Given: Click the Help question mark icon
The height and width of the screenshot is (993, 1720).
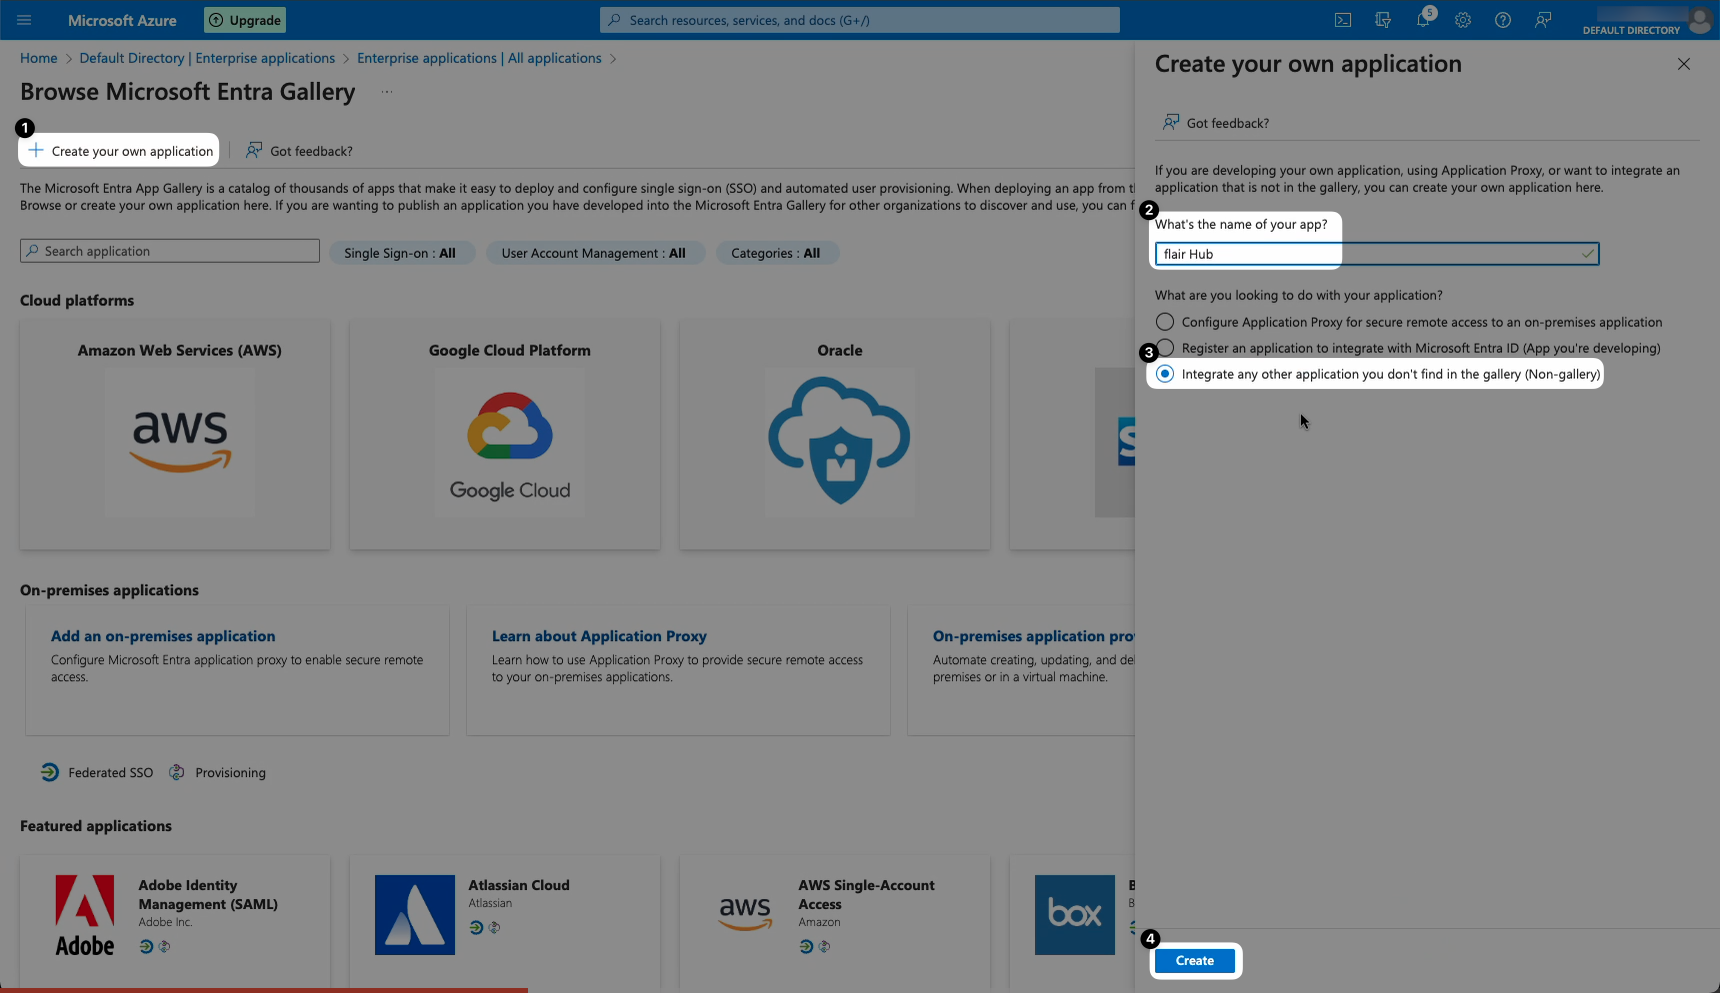Looking at the screenshot, I should [x=1503, y=20].
